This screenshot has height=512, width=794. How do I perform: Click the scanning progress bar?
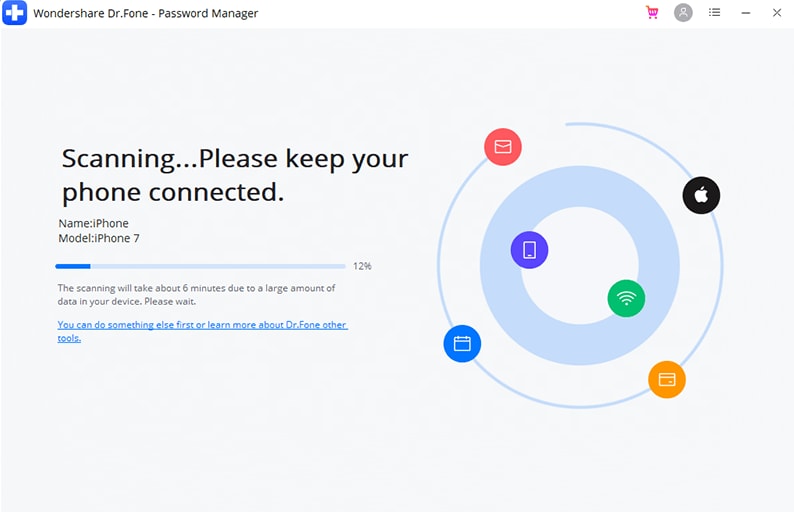201,266
